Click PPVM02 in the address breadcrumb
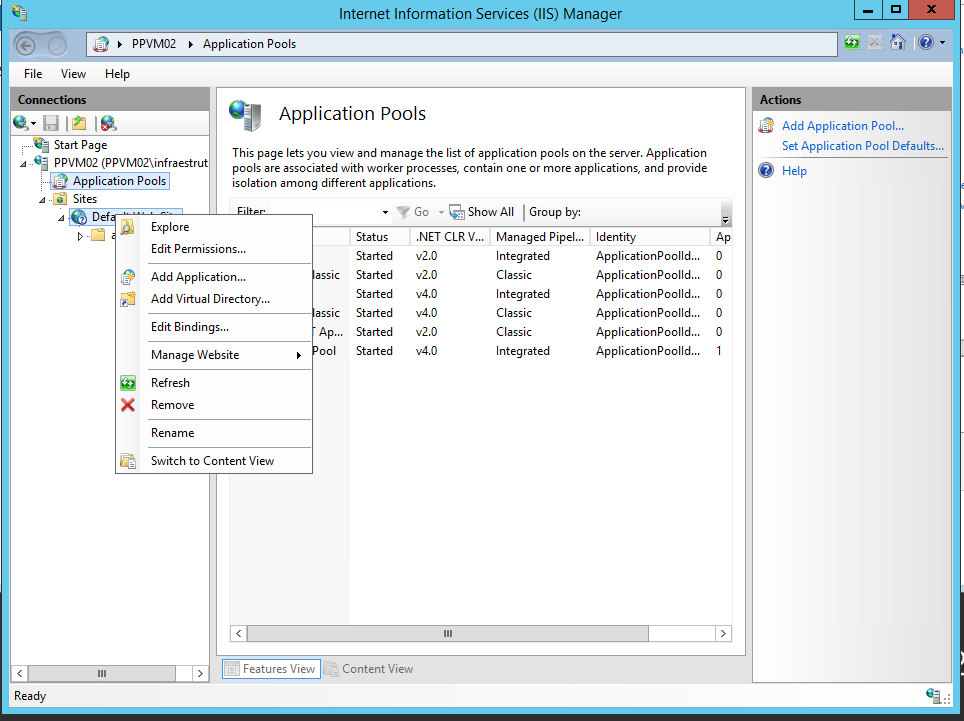Screen dimensions: 964x721 point(154,44)
